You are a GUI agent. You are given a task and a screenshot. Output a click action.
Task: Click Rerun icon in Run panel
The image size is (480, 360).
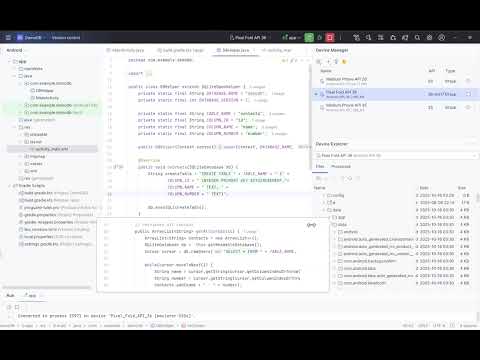point(9,307)
